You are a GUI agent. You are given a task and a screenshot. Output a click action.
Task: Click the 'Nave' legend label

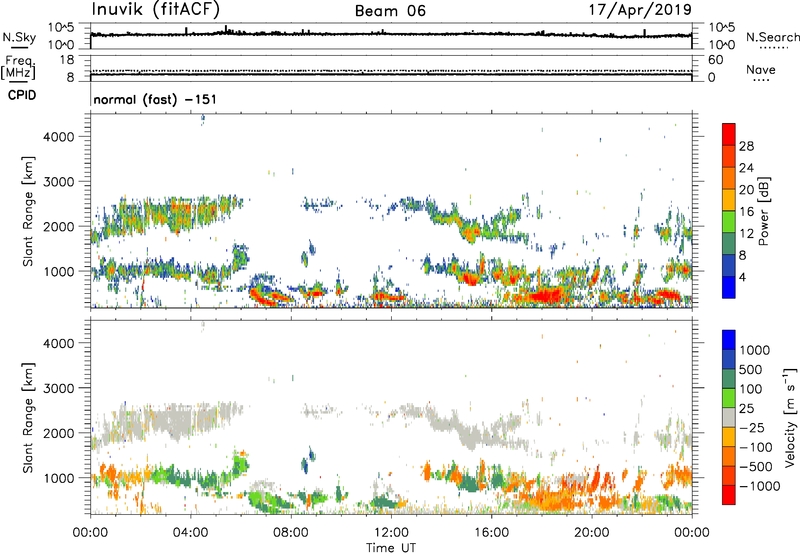761,69
